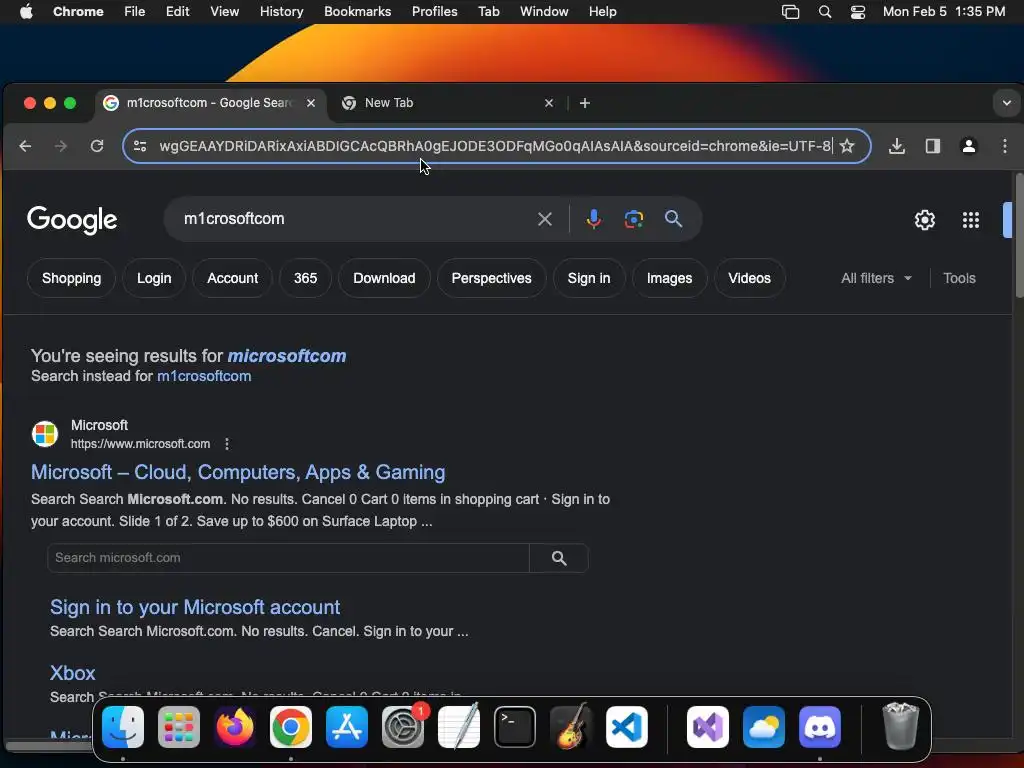Select the Perspectives filter chip
The width and height of the screenshot is (1024, 768).
click(491, 278)
